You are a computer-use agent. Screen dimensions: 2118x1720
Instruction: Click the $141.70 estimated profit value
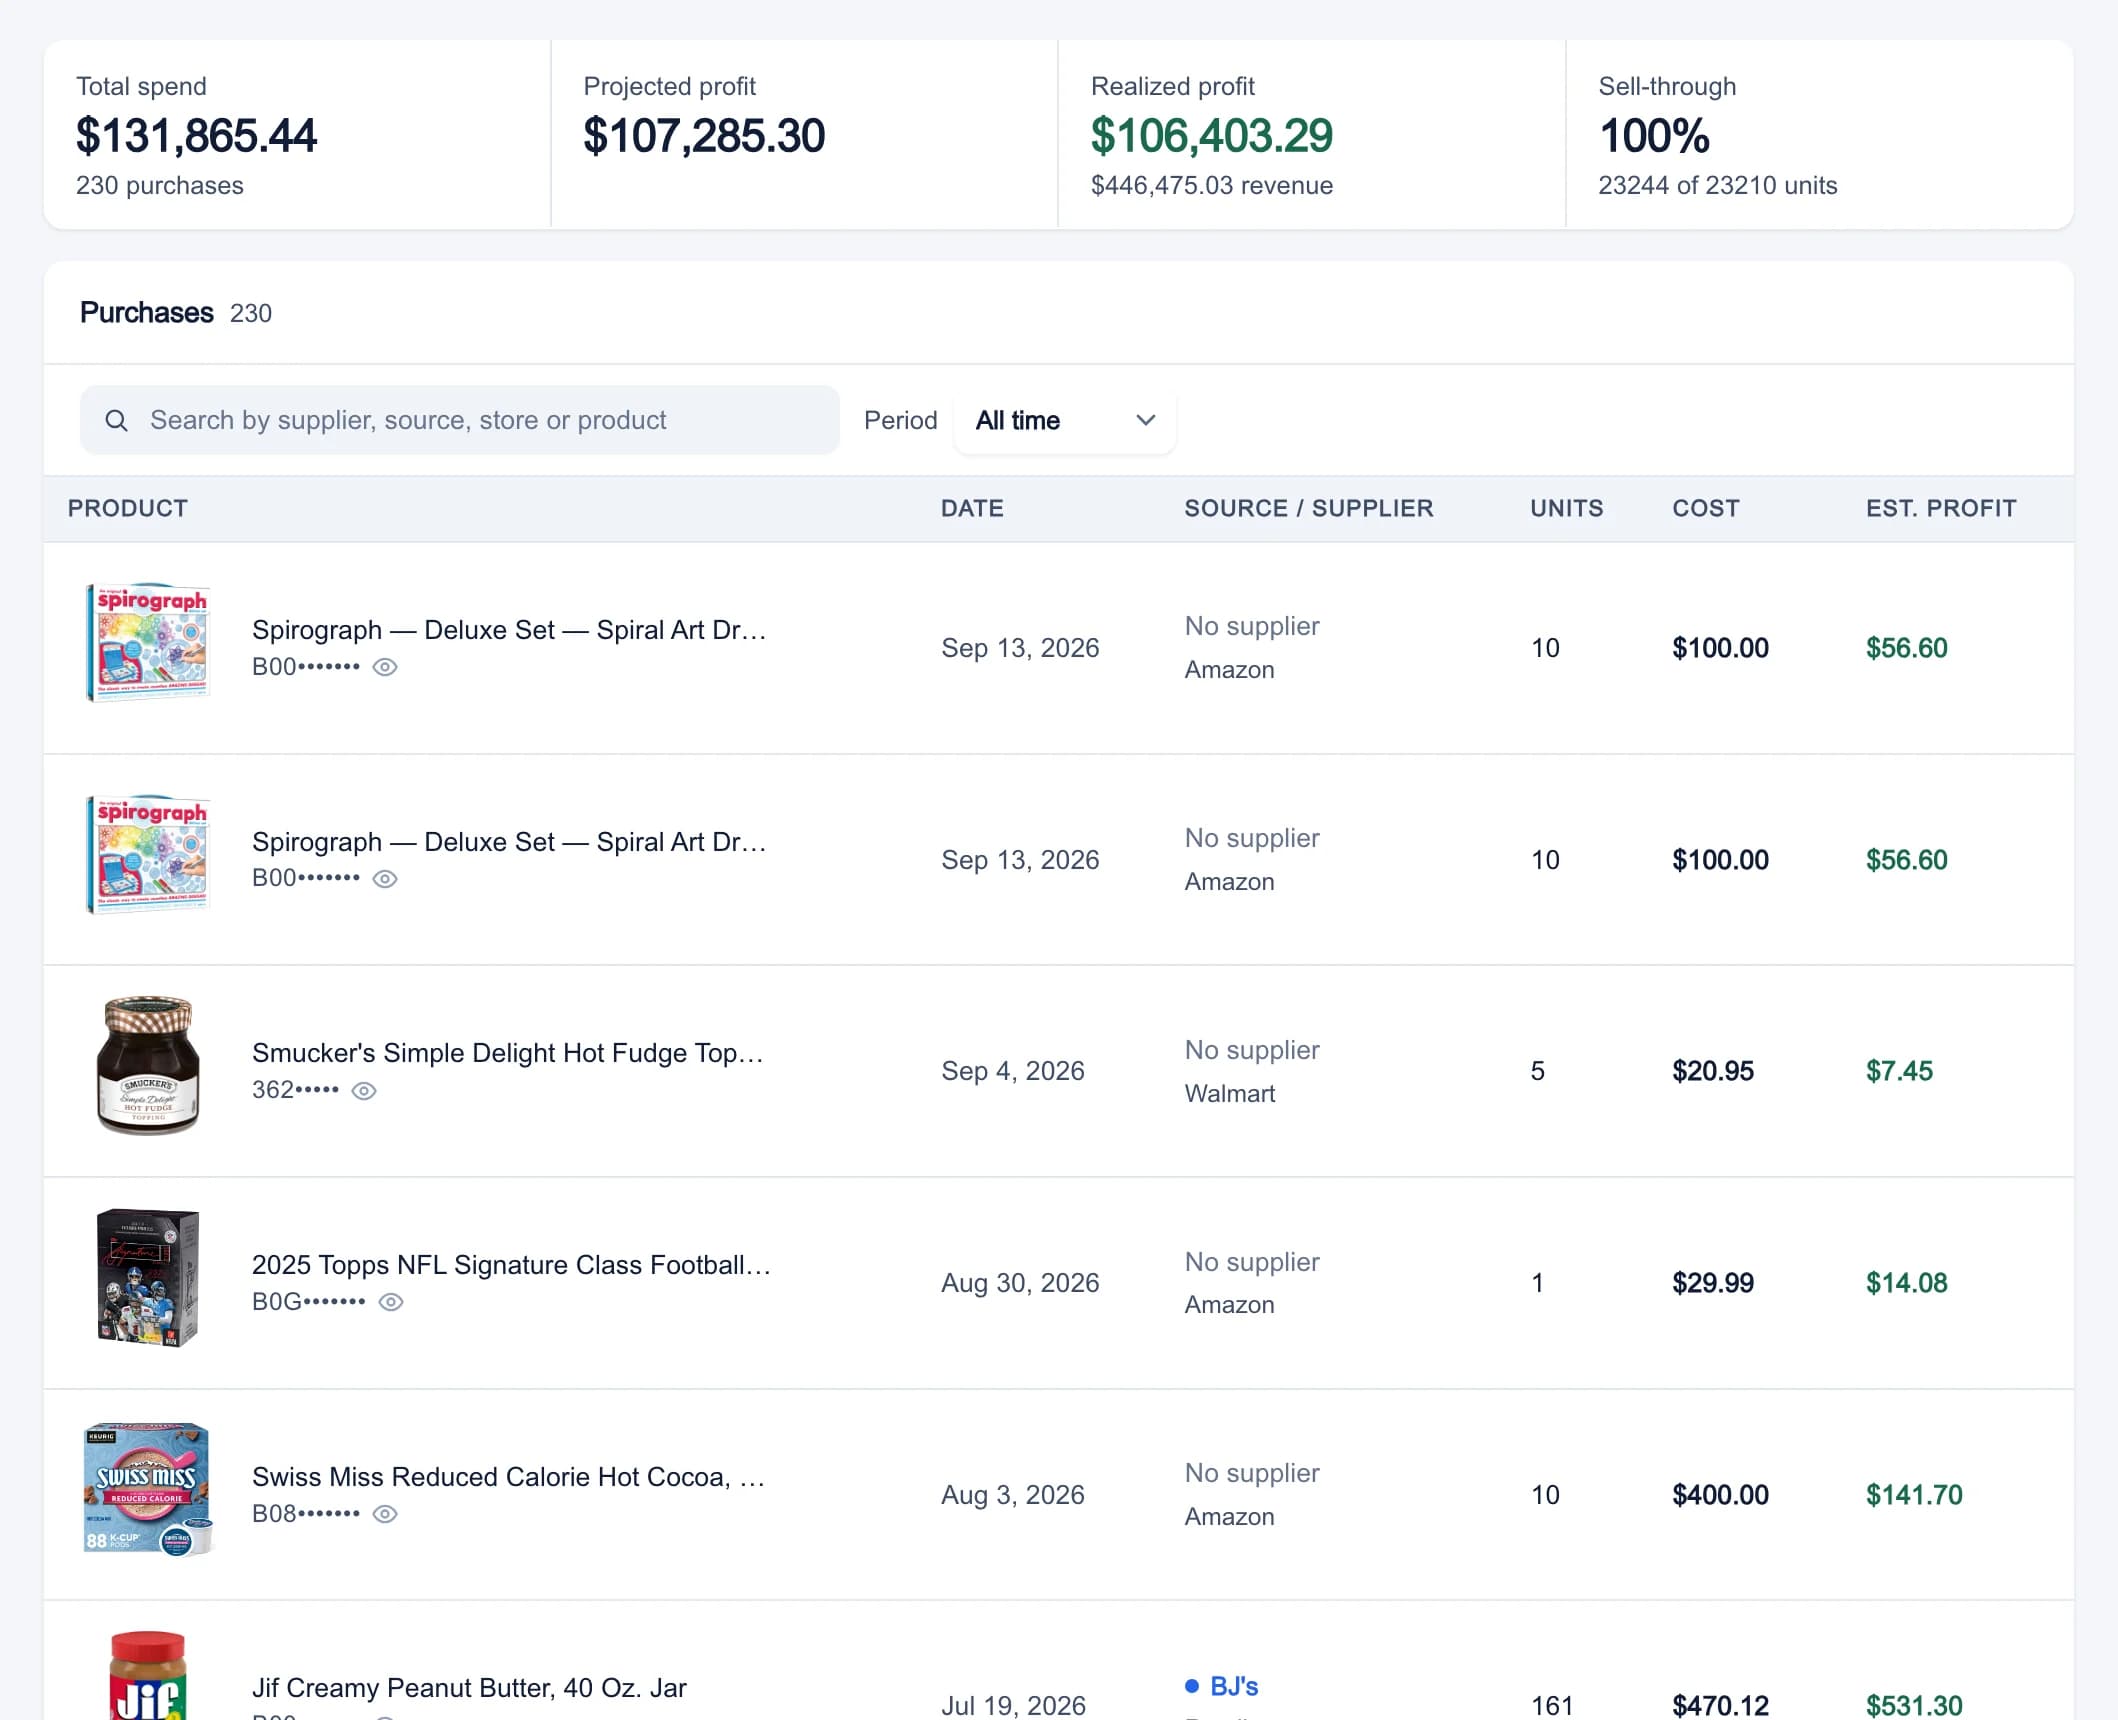tap(1914, 1495)
